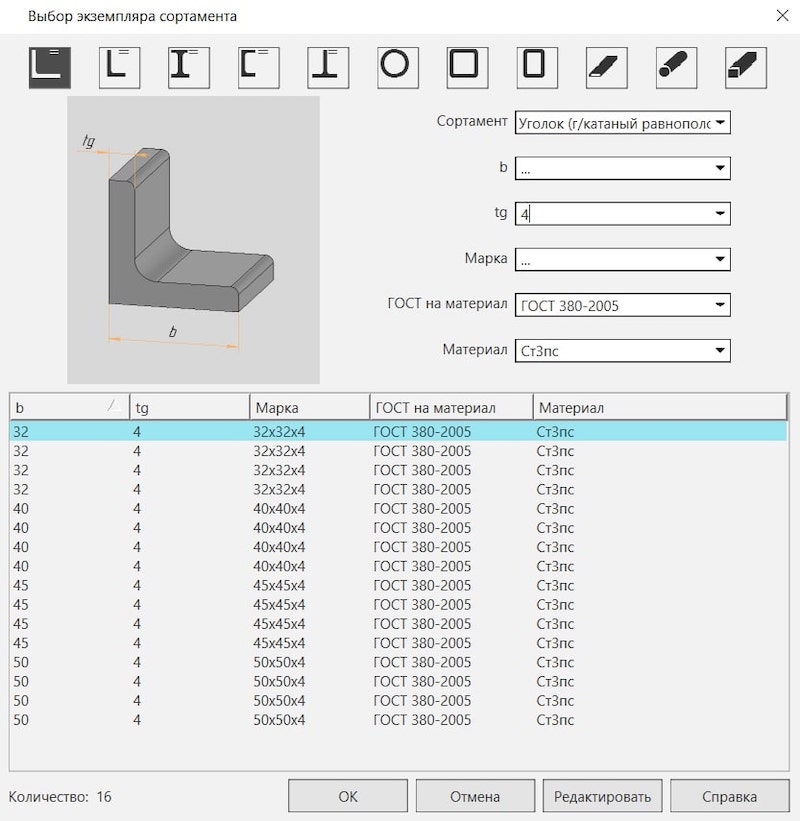Screen dimensions: 800x821
Task: Open the tg thickness dropdown
Action: click(x=720, y=214)
